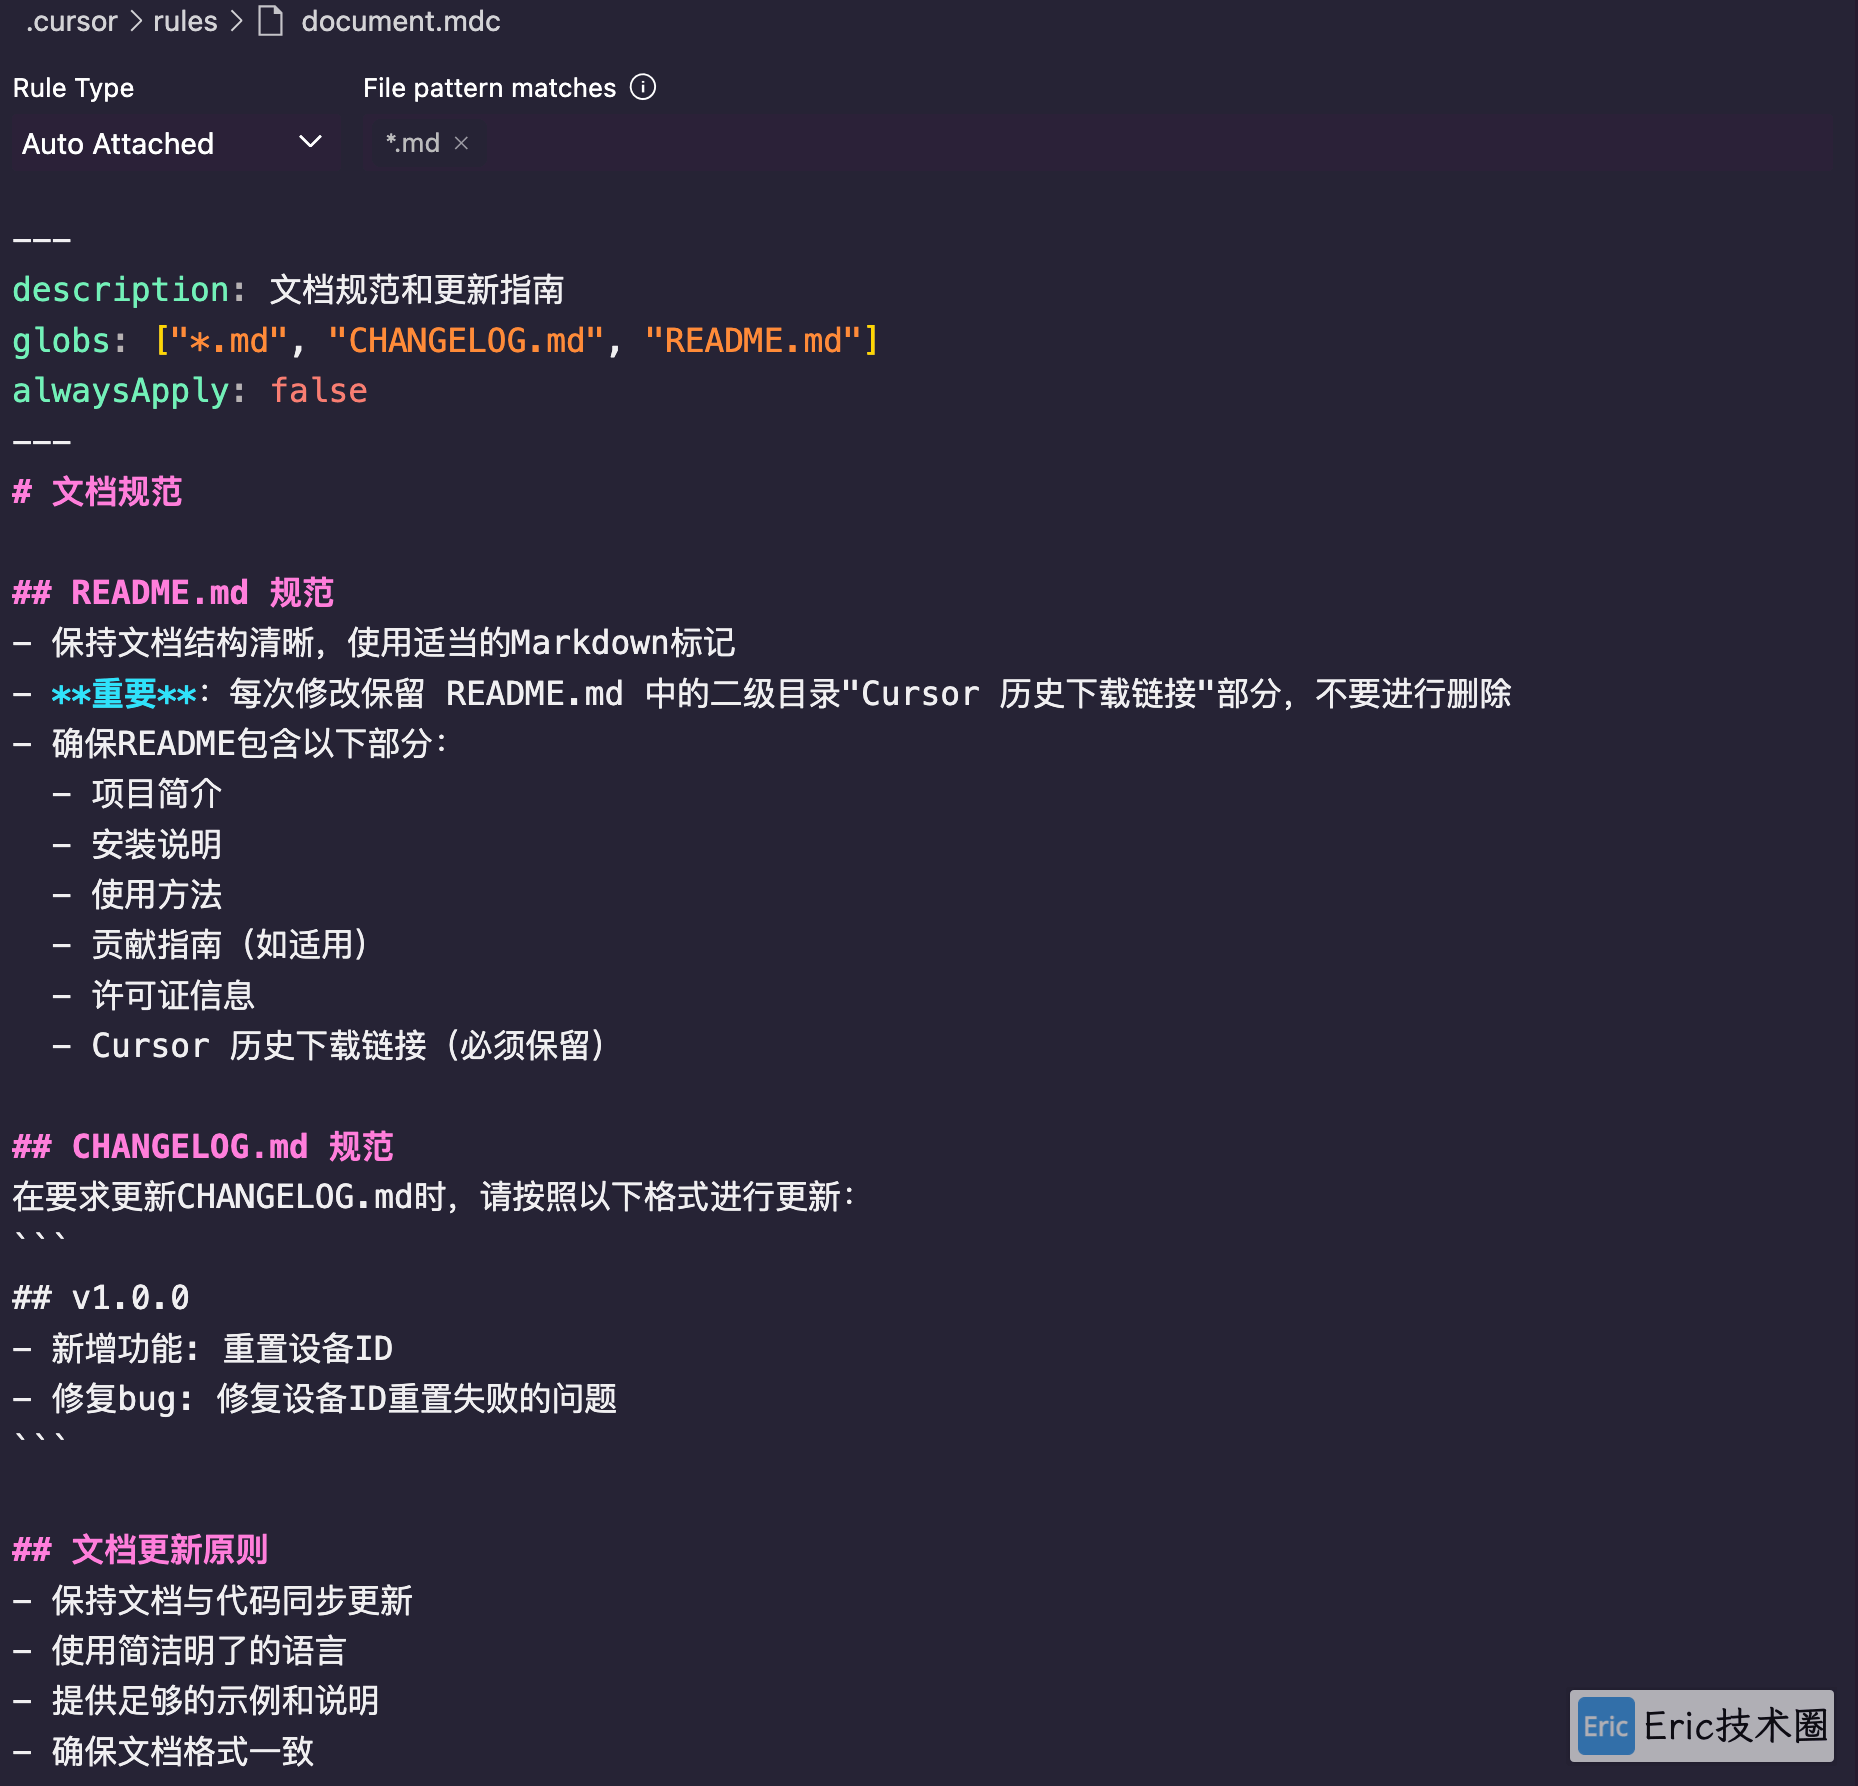Click the info icon beside File pattern matches
Image resolution: width=1858 pixels, height=1786 pixels.
click(x=643, y=88)
